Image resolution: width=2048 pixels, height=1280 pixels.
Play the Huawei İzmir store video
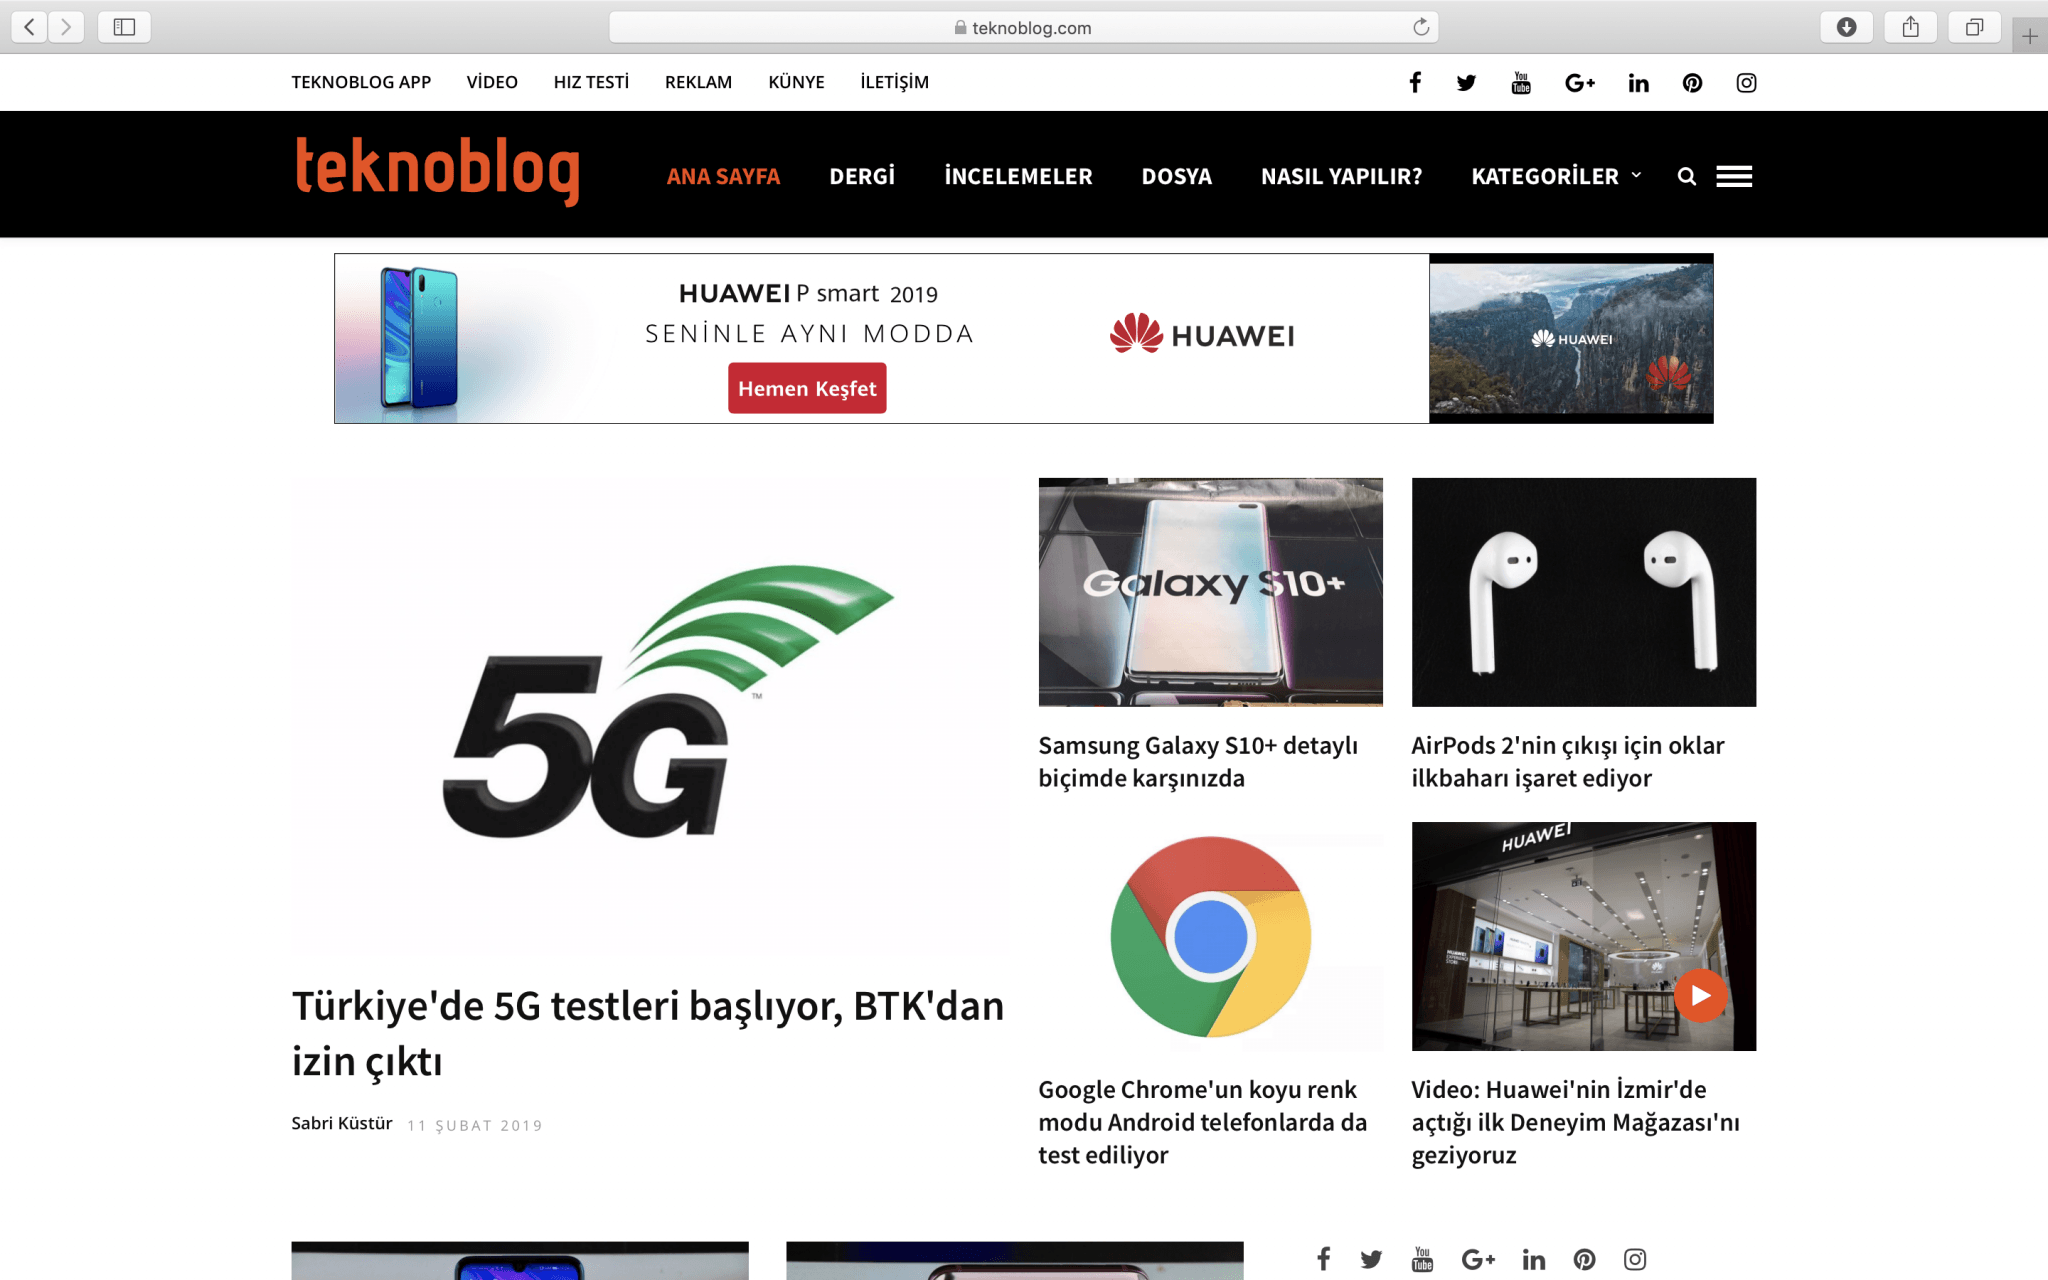(x=1700, y=995)
